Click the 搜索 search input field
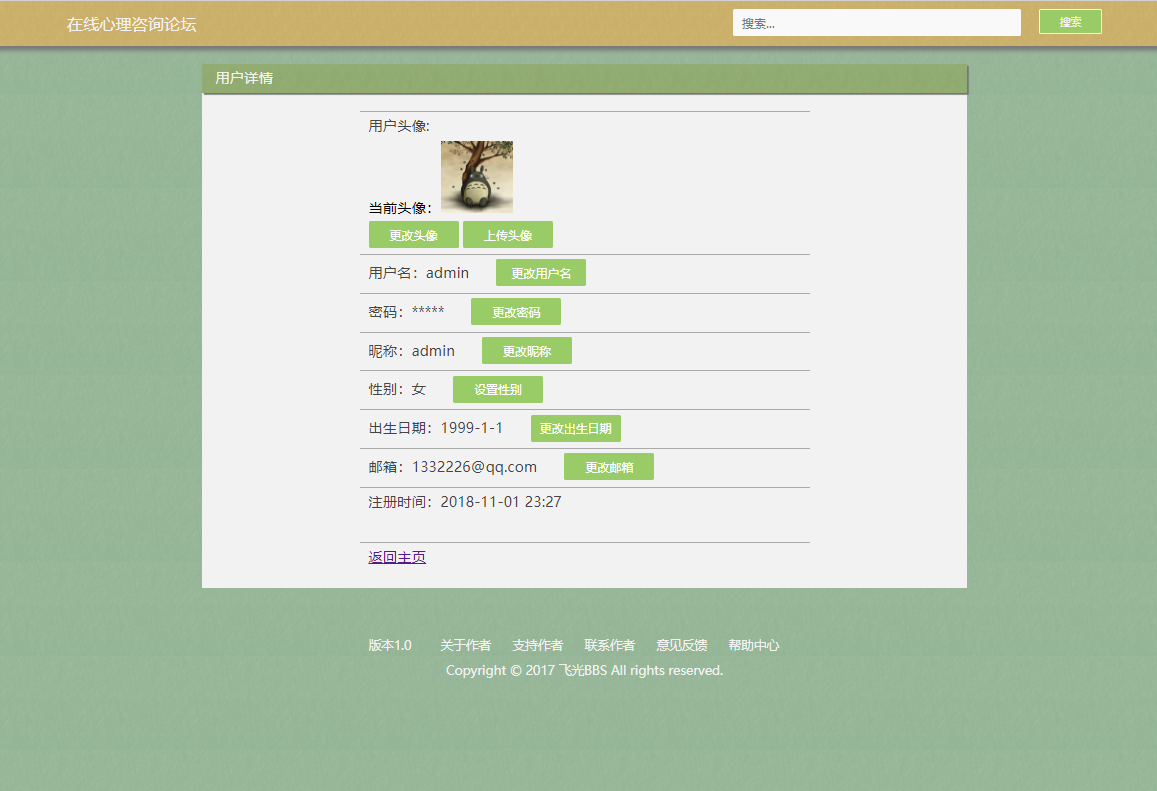This screenshot has width=1157, height=791. coord(877,21)
